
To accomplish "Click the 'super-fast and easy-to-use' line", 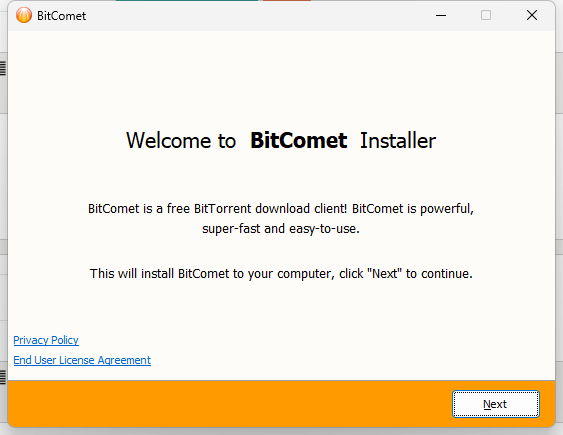I will [x=281, y=229].
